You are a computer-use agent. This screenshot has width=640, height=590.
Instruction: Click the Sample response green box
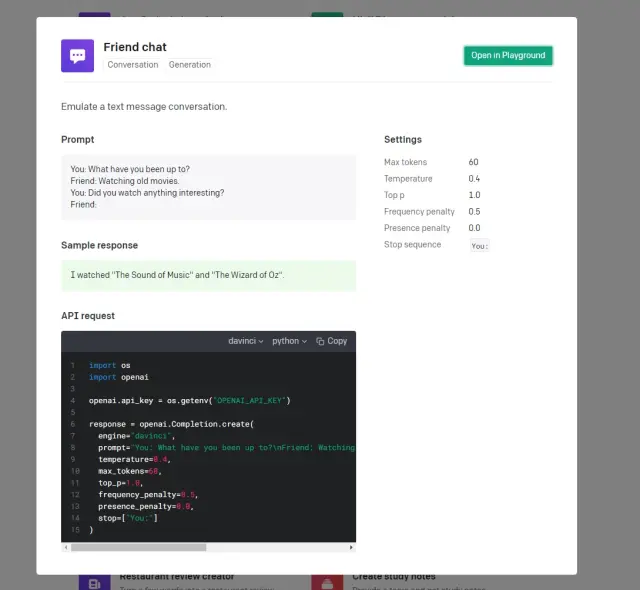click(x=208, y=275)
